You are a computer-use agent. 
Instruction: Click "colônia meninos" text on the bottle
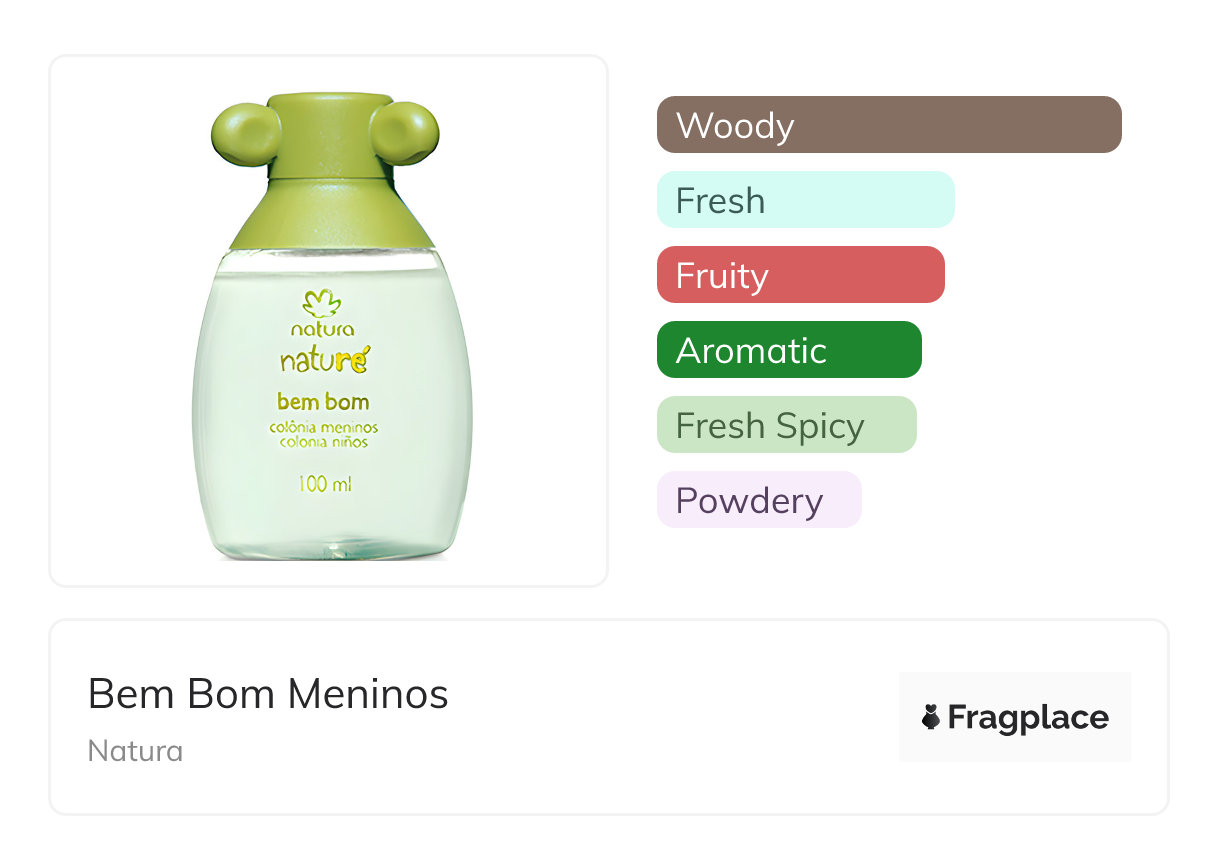(x=323, y=427)
